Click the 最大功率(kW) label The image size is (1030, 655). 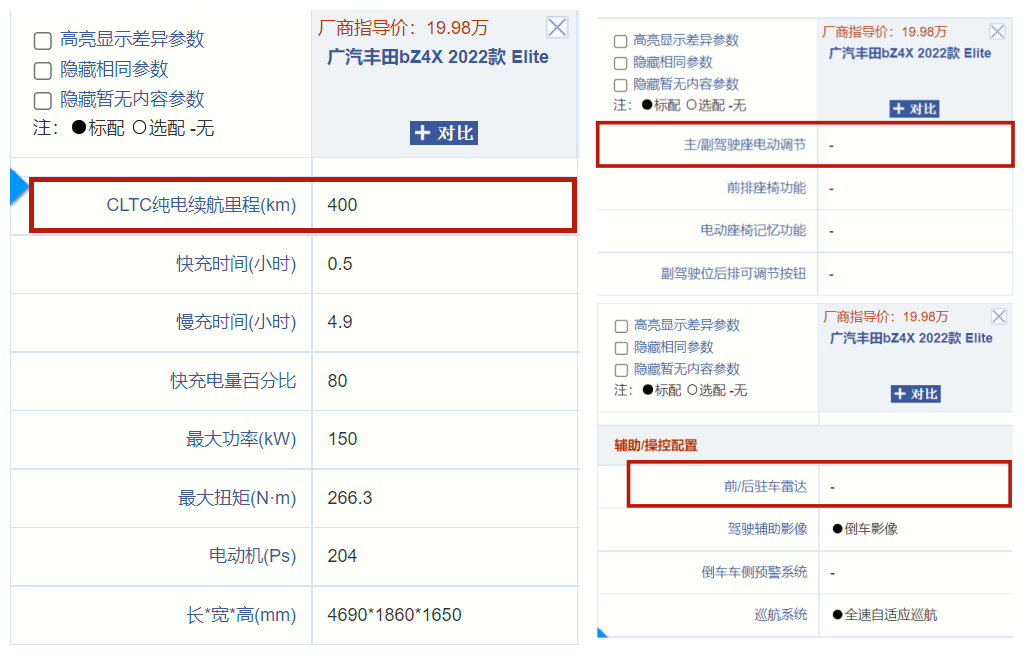coord(241,439)
